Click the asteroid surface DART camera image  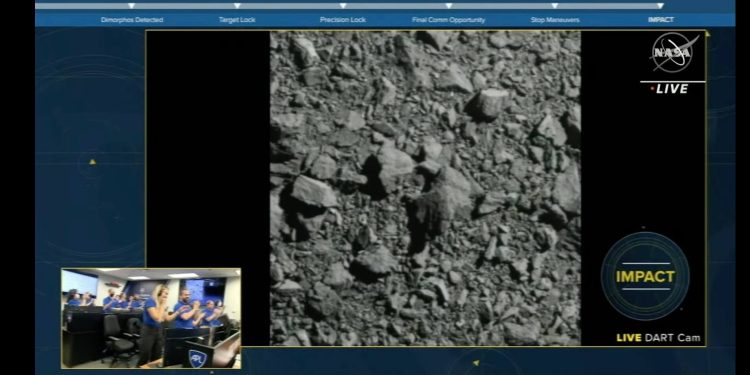[425, 188]
